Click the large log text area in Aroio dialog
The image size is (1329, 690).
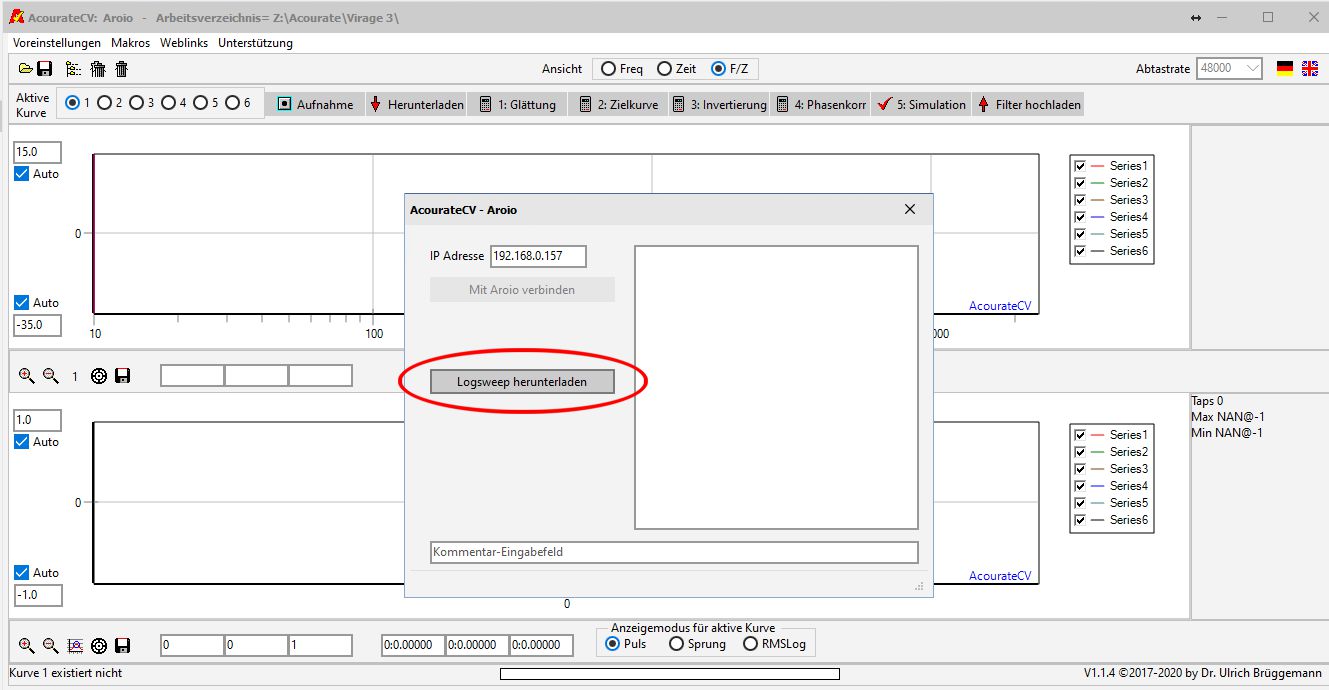776,387
